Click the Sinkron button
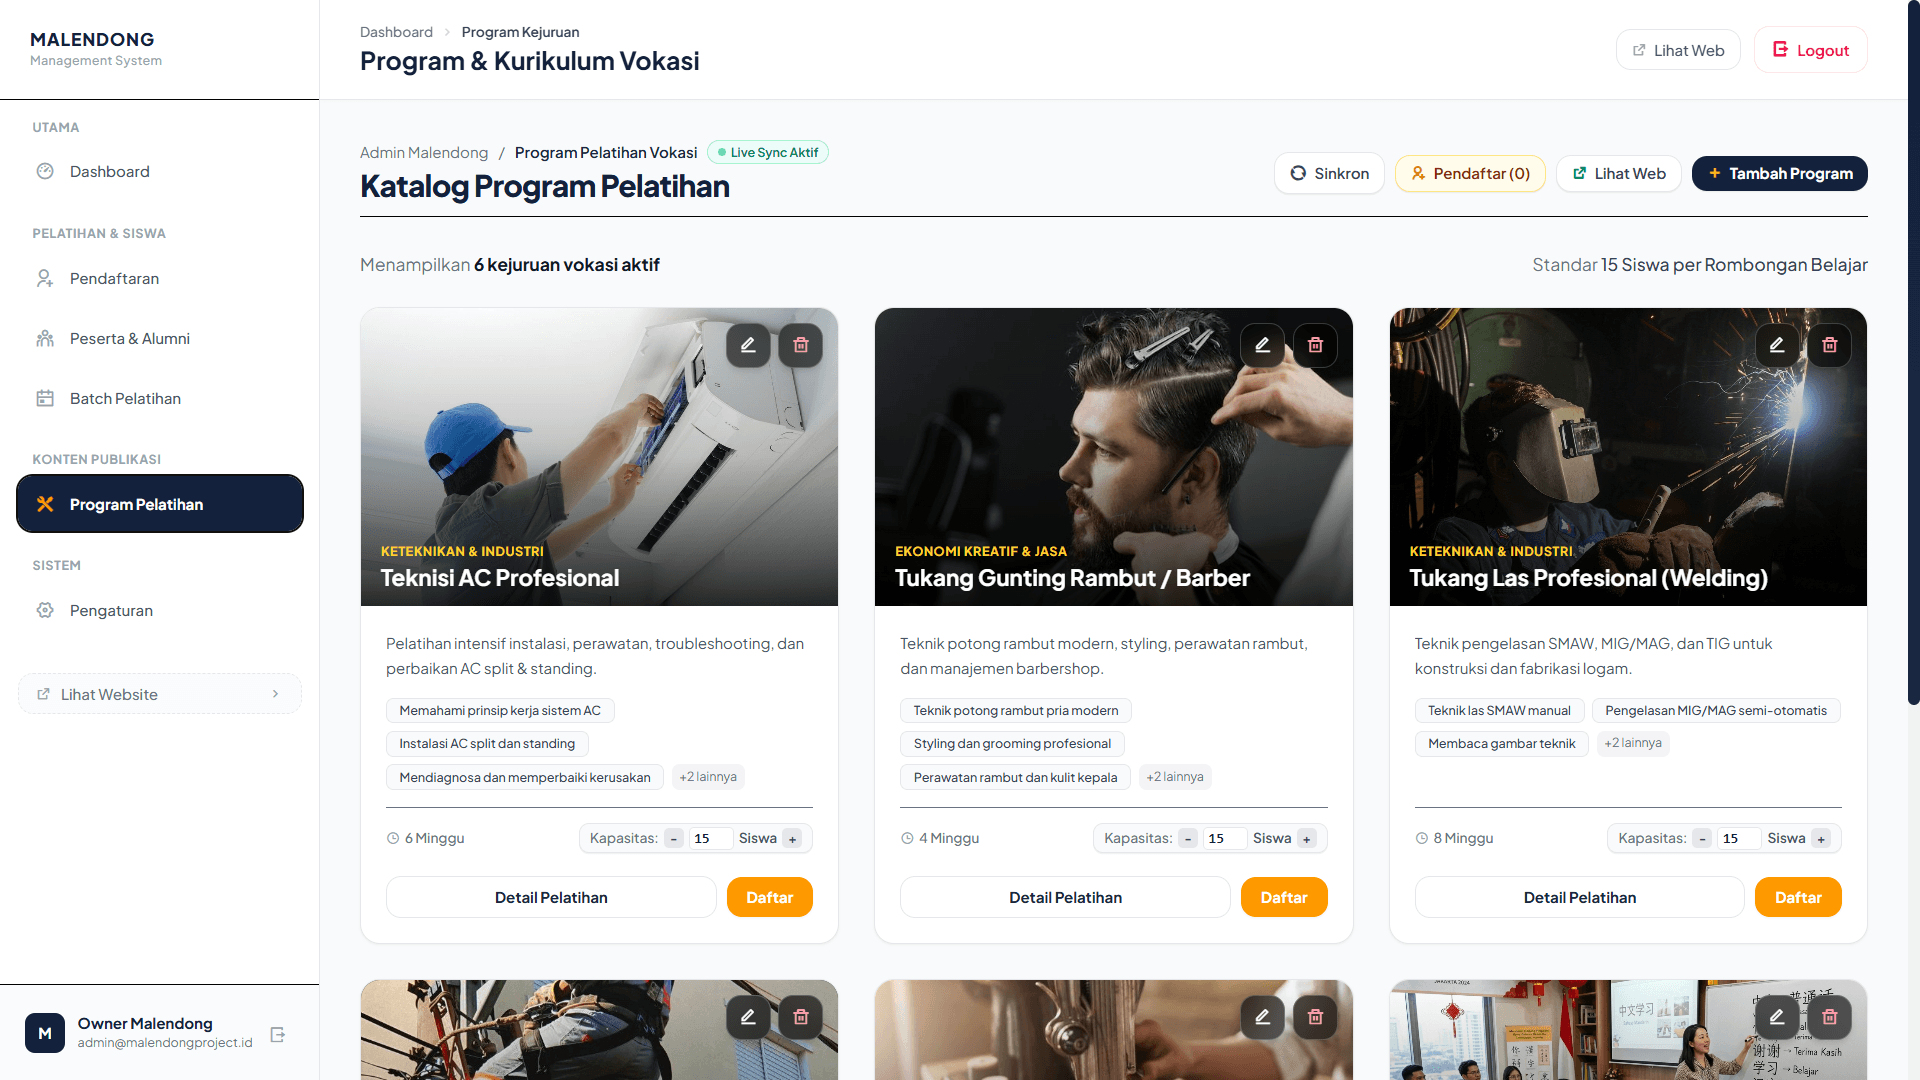 point(1329,174)
